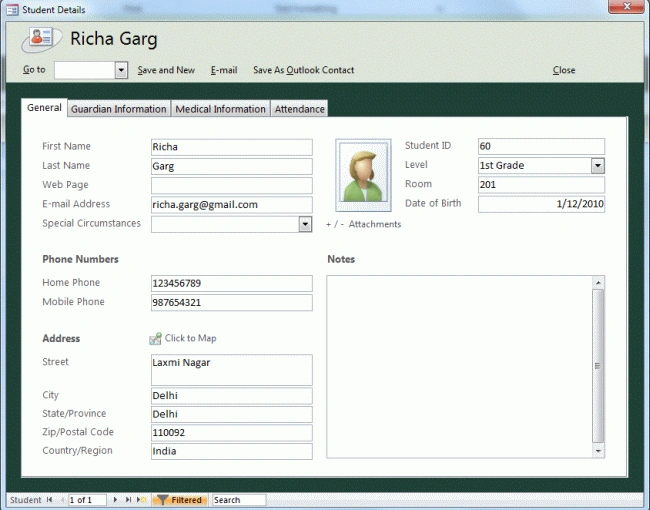650x510 pixels.
Task: Select the student photo attachment thumbnail
Action: pyautogui.click(x=363, y=175)
